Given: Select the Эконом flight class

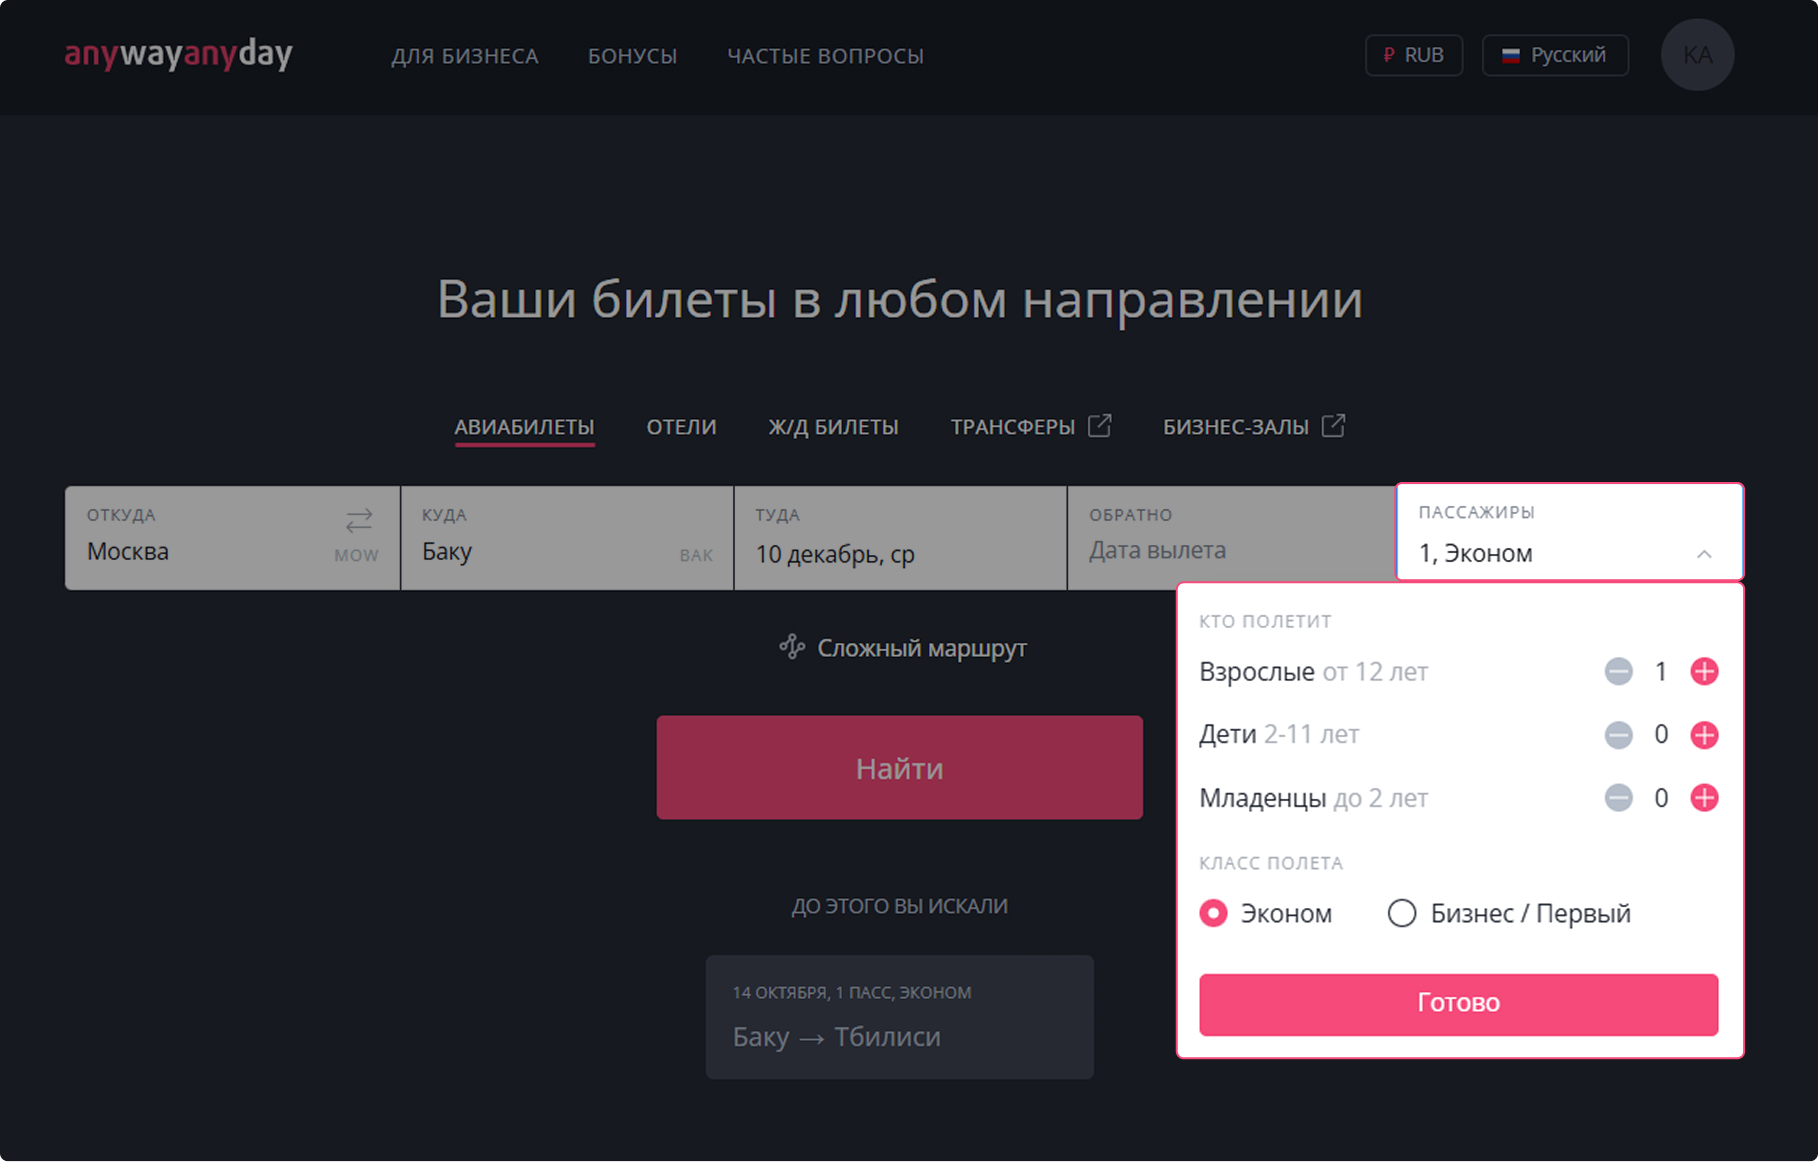Looking at the screenshot, I should [1214, 913].
